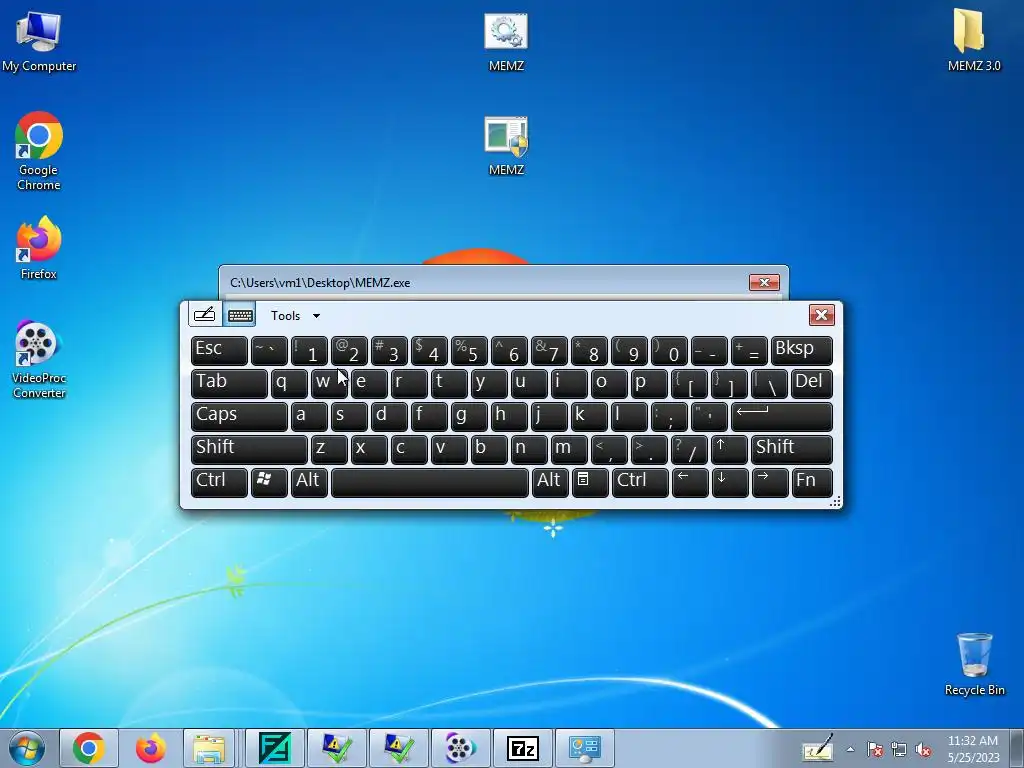Image resolution: width=1024 pixels, height=768 pixels.
Task: Open the control panel icon in the taskbar
Action: pyautogui.click(x=584, y=748)
